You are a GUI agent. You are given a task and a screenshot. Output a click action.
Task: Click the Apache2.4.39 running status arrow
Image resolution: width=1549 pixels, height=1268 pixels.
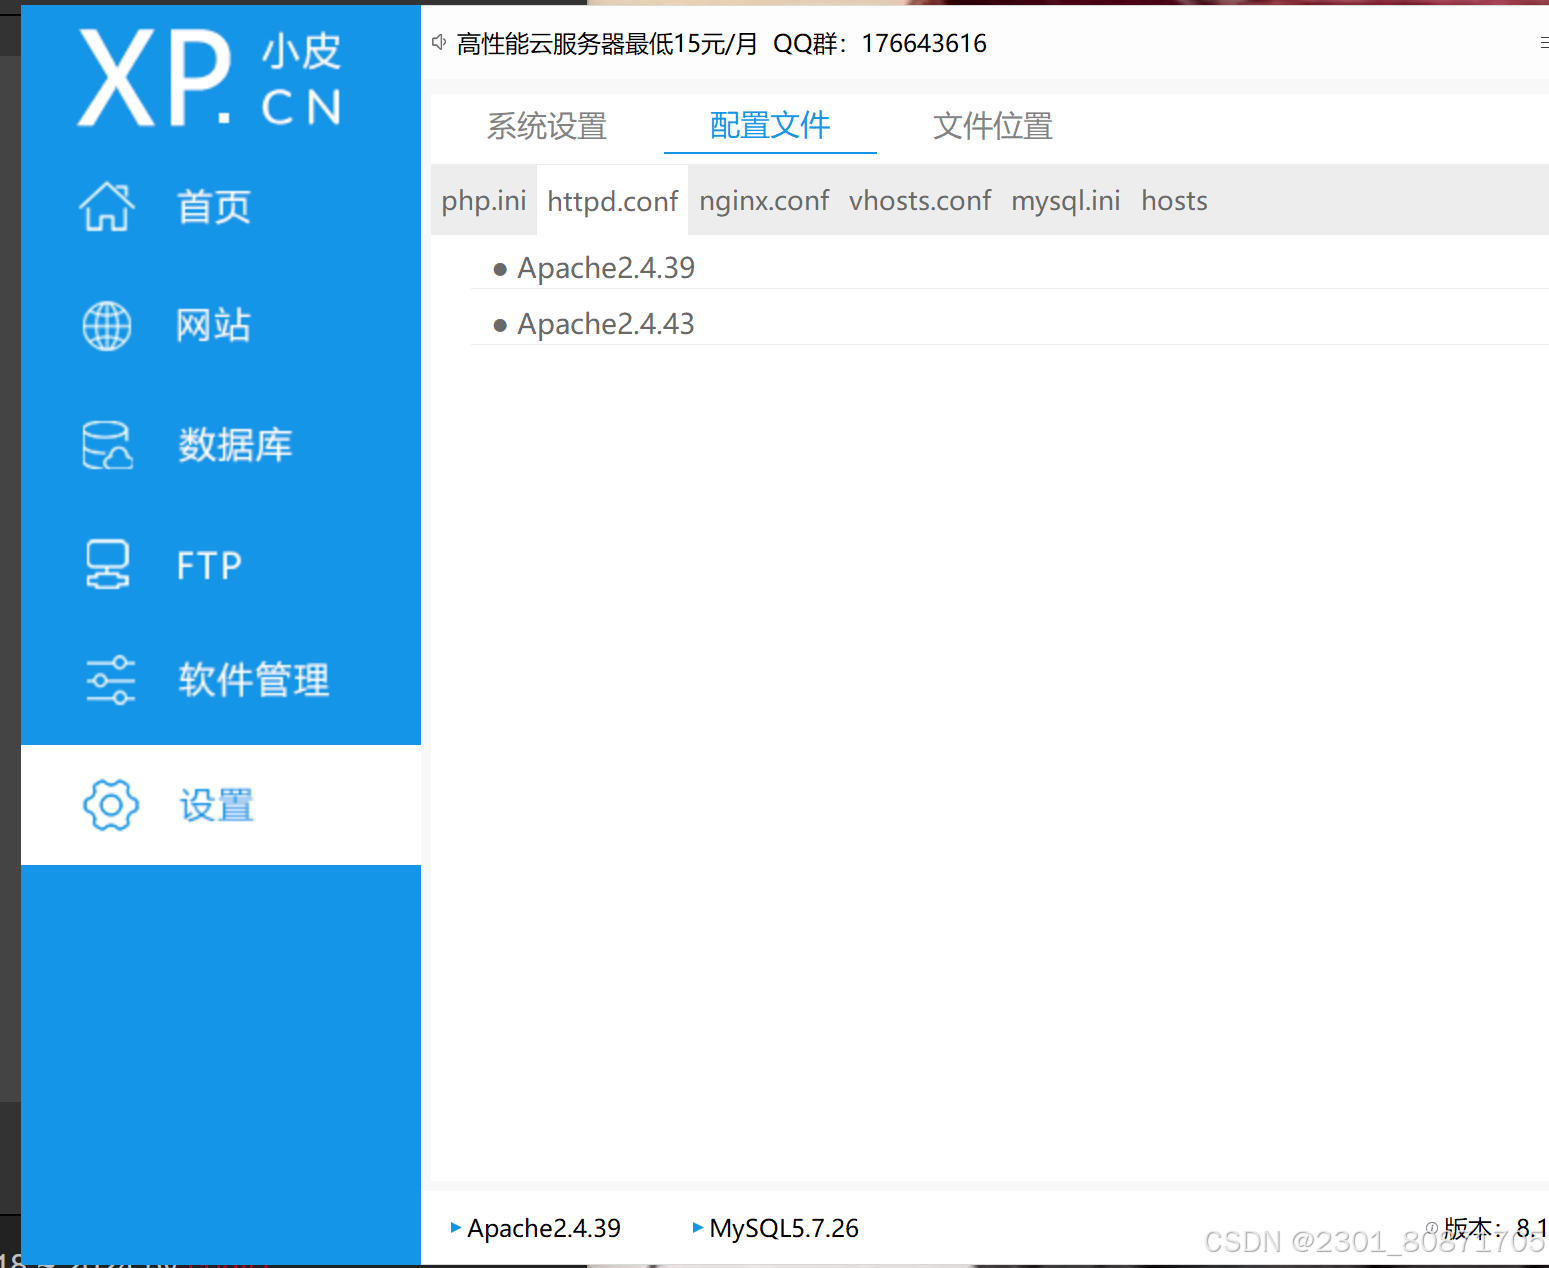click(456, 1227)
